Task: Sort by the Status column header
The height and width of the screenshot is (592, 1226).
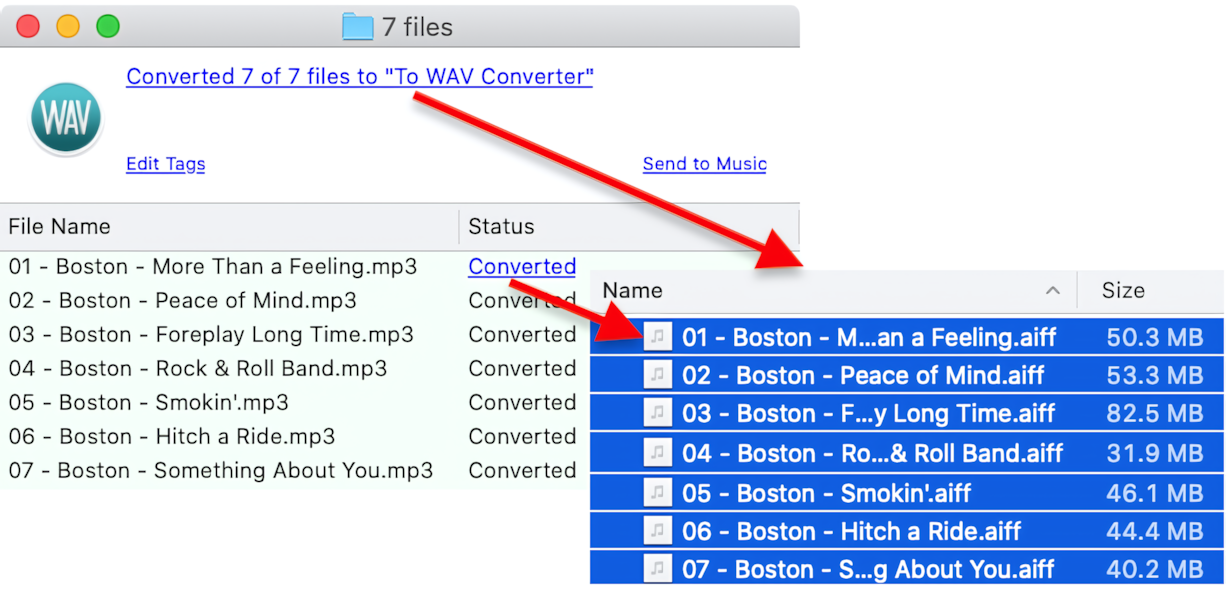Action: click(629, 227)
